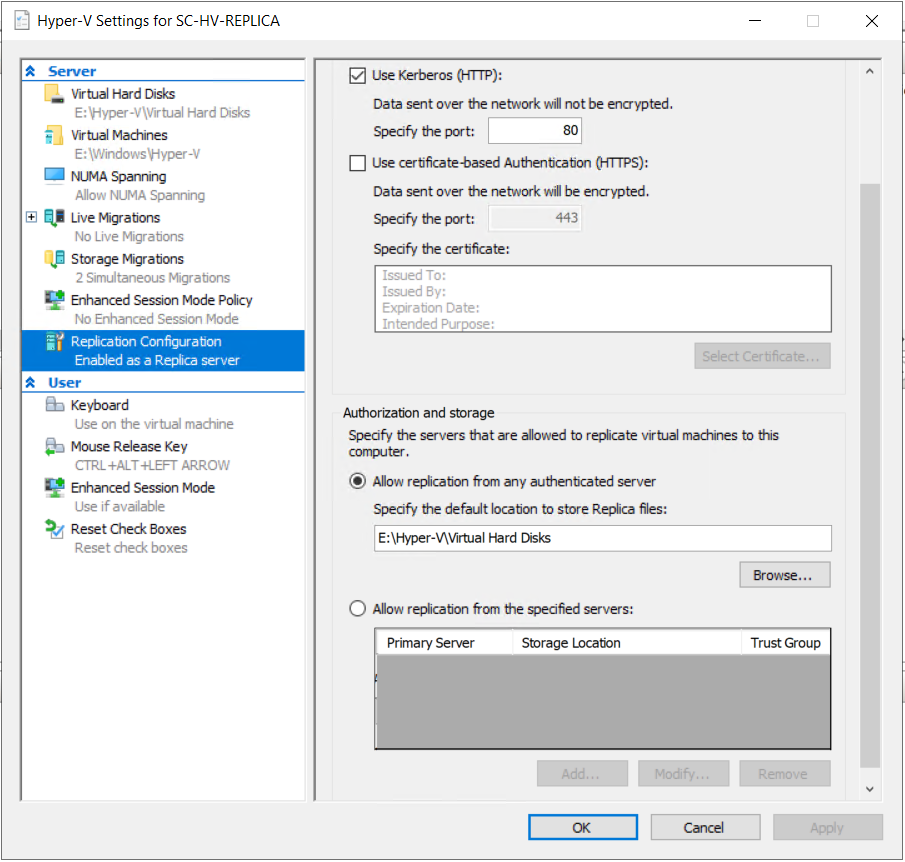905x862 pixels.
Task: Click the Replica files default location field
Action: [603, 538]
